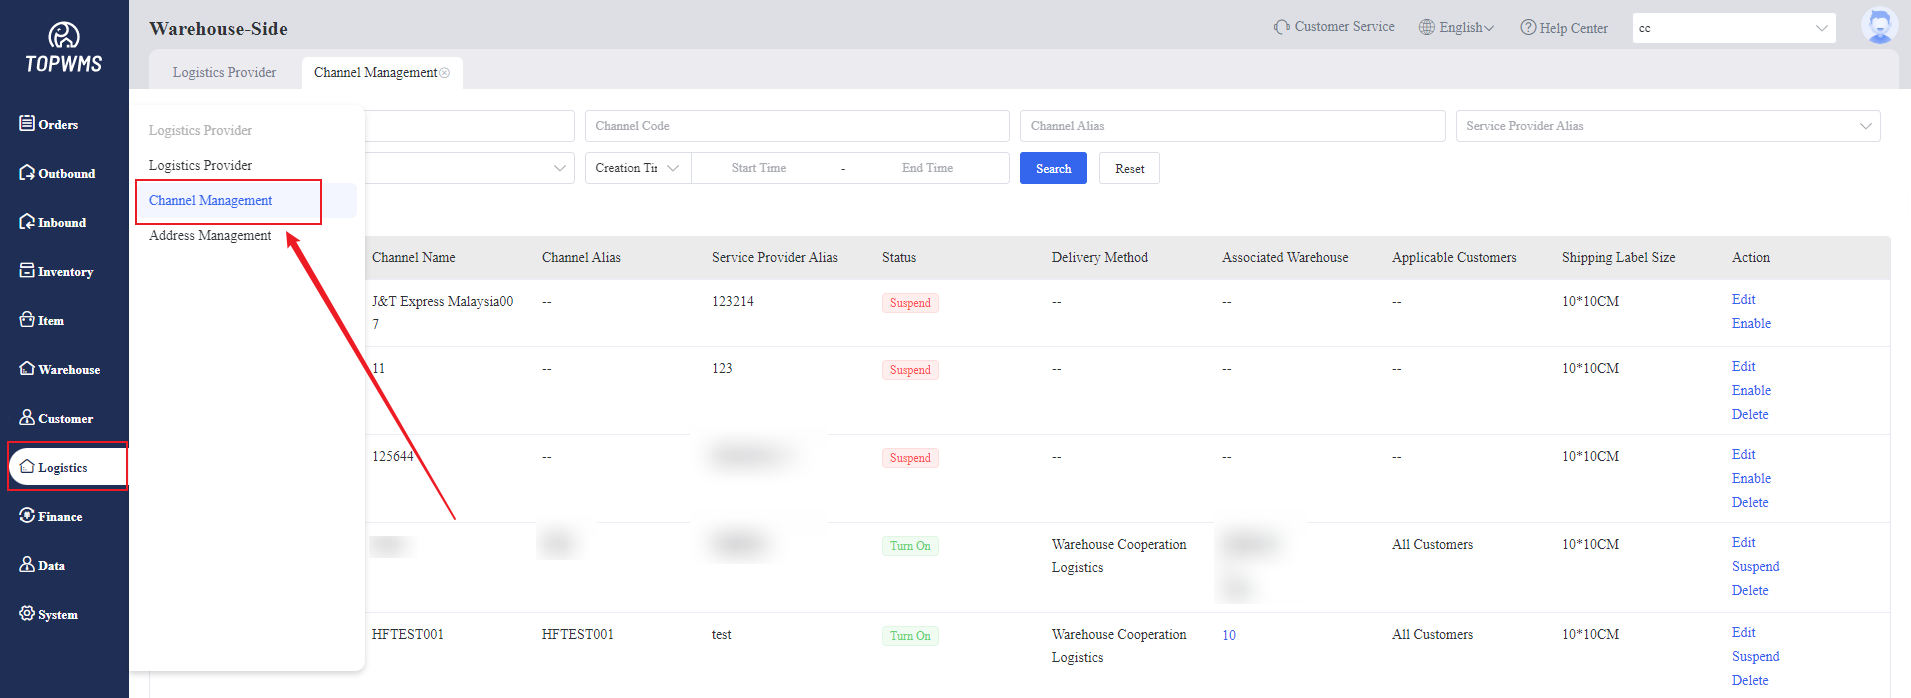Click Suspend link in HFTEST001 row
The height and width of the screenshot is (698, 1911).
tap(1755, 657)
